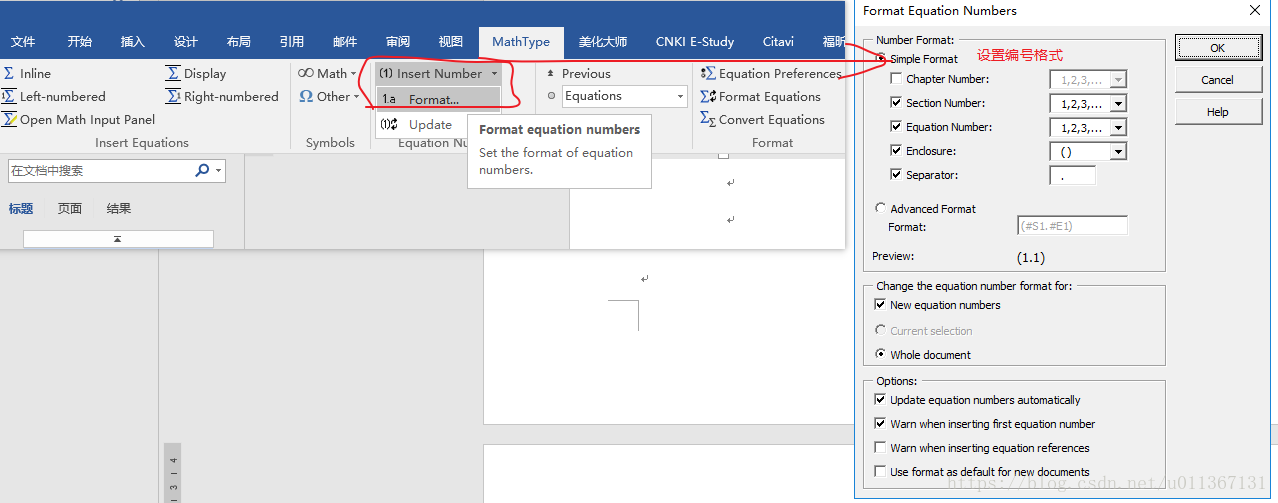Open the 邮件 ribbon tab

[x=345, y=41]
